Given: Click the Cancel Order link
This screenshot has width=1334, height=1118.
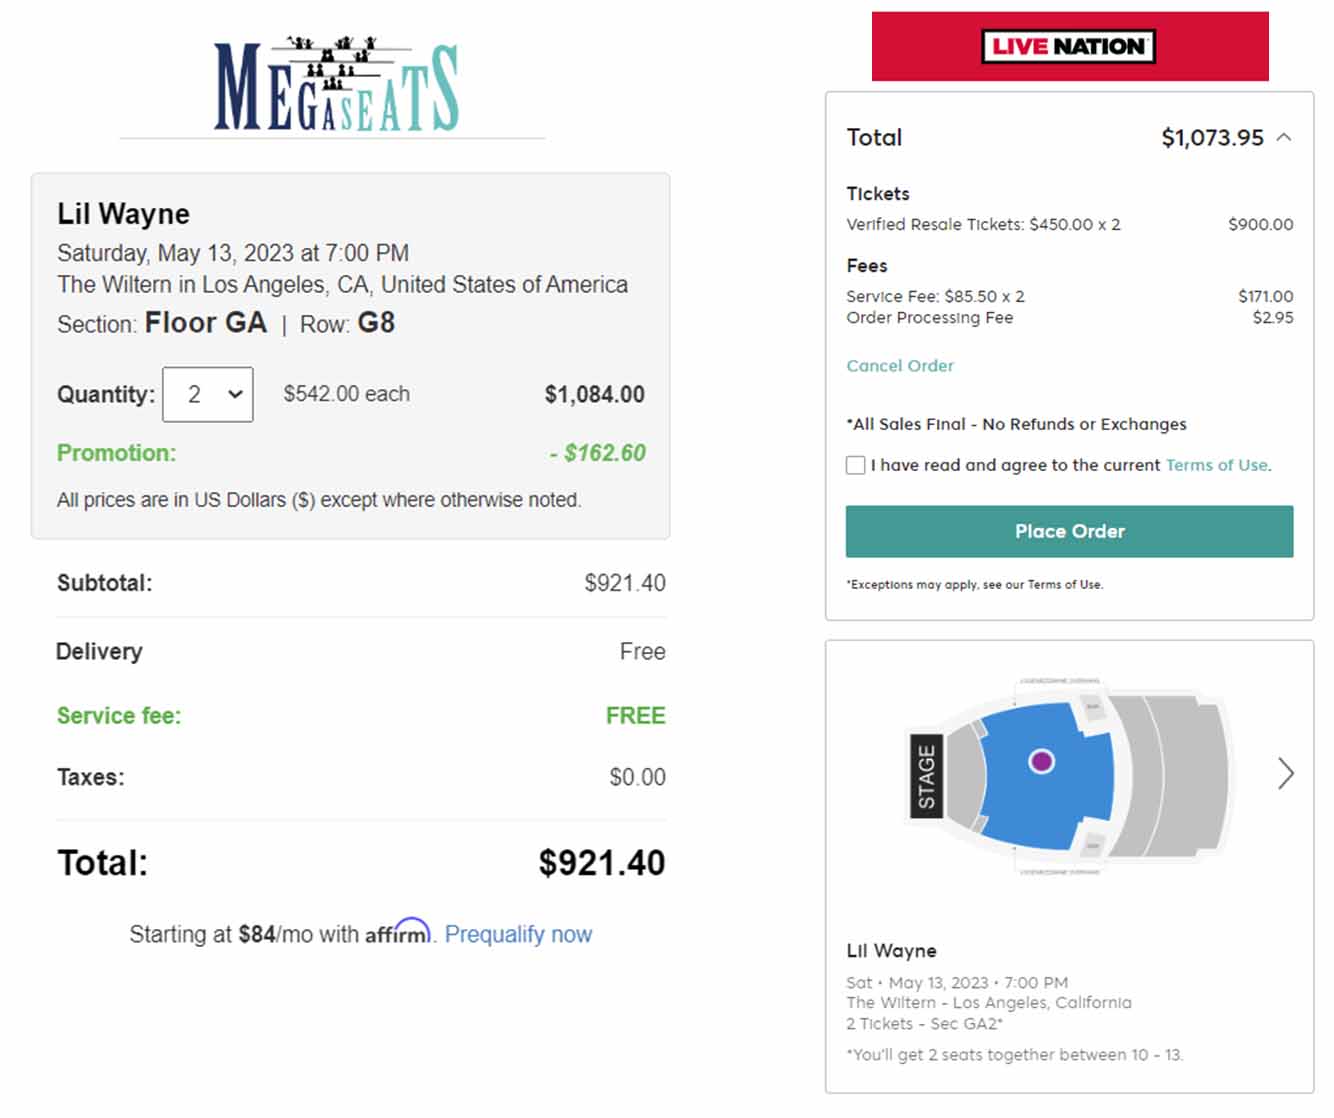Looking at the screenshot, I should click(900, 366).
